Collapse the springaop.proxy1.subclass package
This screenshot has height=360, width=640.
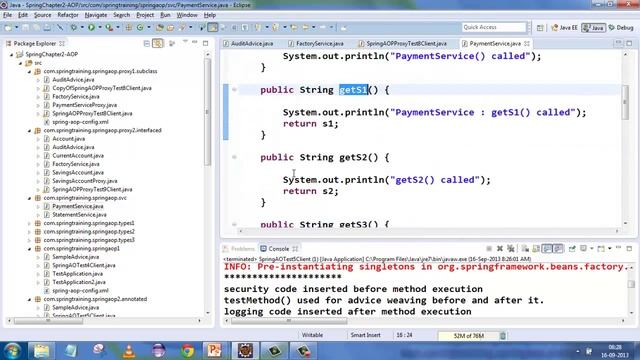tap(29, 71)
